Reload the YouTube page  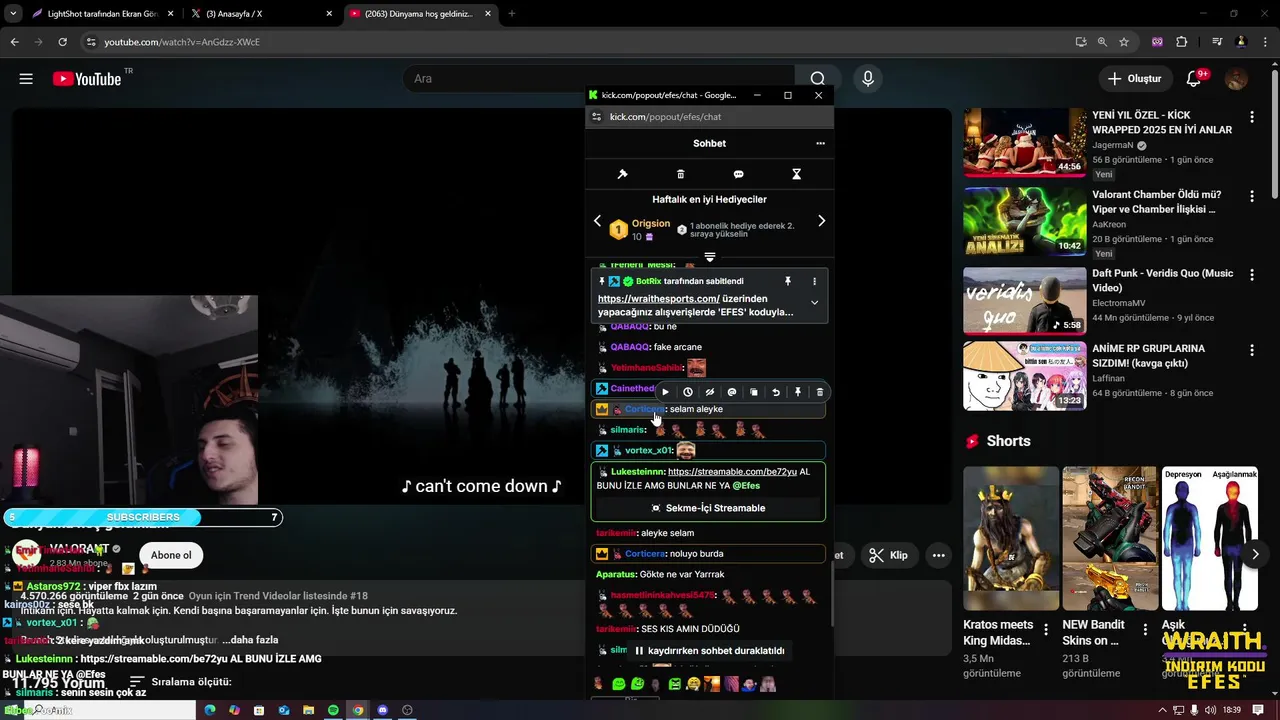coord(63,42)
